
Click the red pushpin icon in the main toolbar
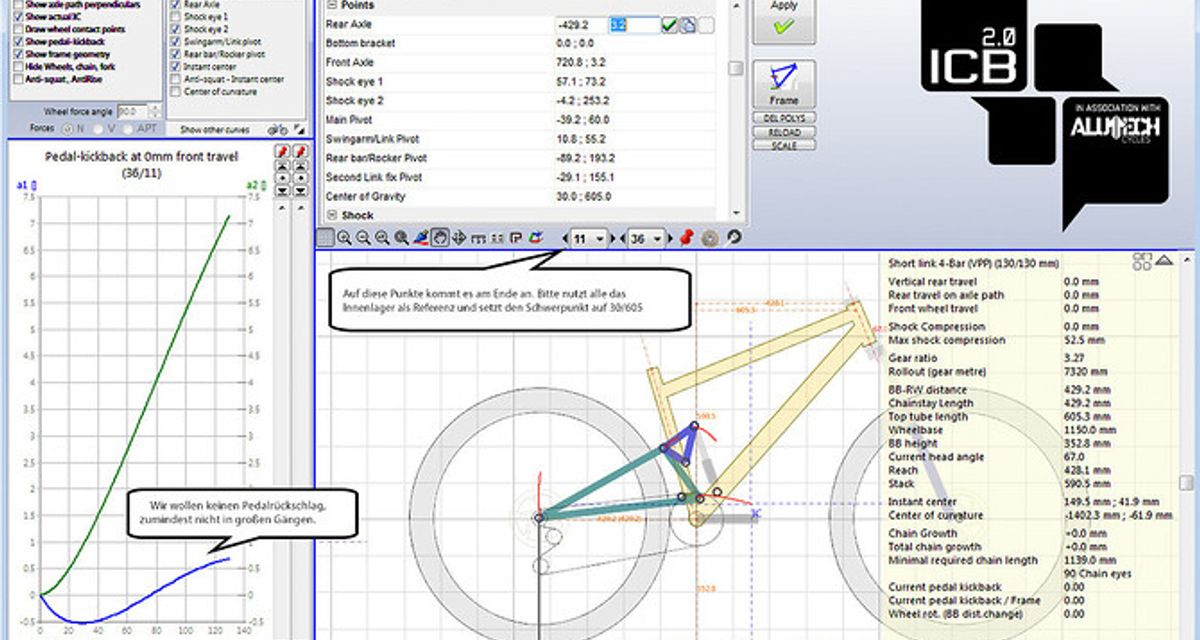686,238
